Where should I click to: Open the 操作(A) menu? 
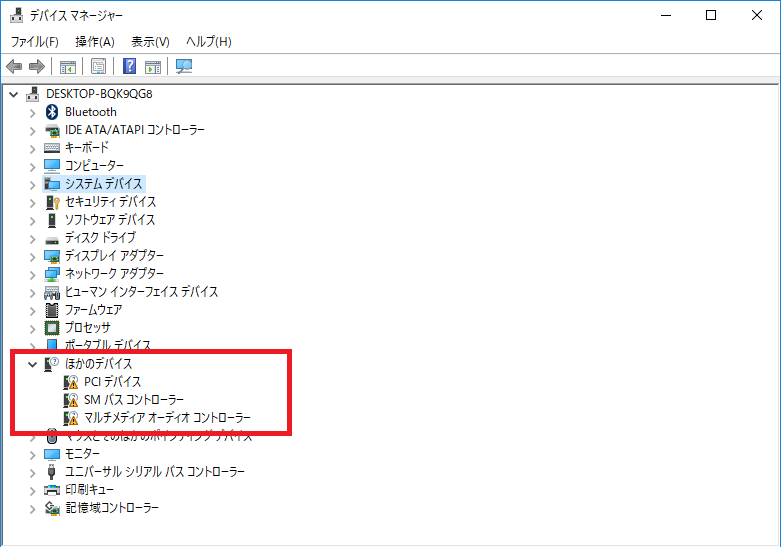(95, 41)
